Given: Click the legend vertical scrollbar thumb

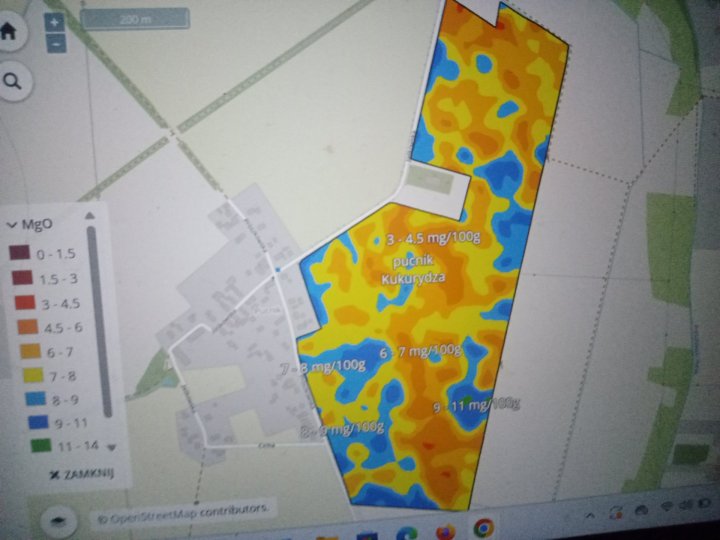Looking at the screenshot, I should (92, 300).
